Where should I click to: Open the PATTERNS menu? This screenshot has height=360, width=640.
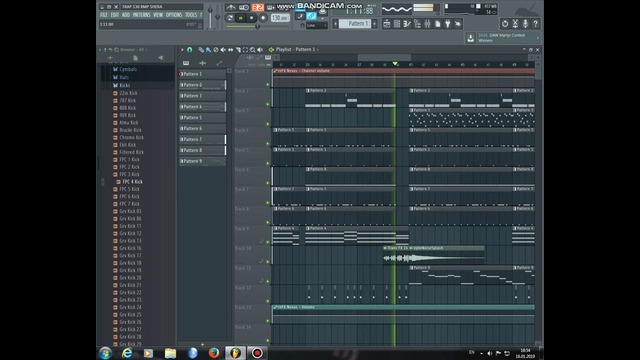[x=141, y=15]
